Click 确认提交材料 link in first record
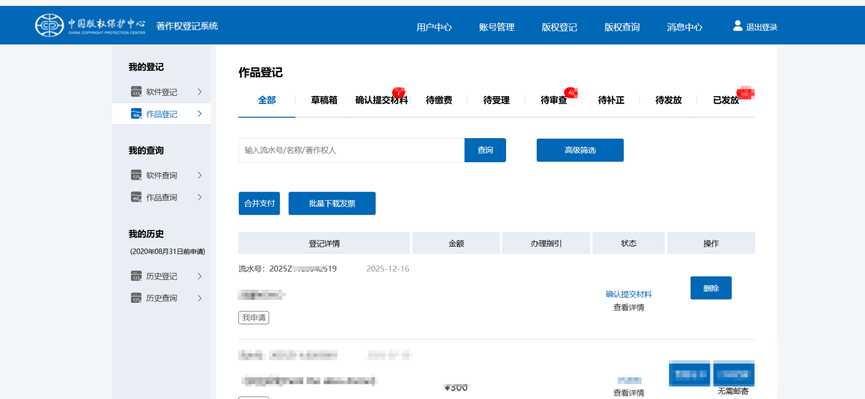 click(628, 294)
